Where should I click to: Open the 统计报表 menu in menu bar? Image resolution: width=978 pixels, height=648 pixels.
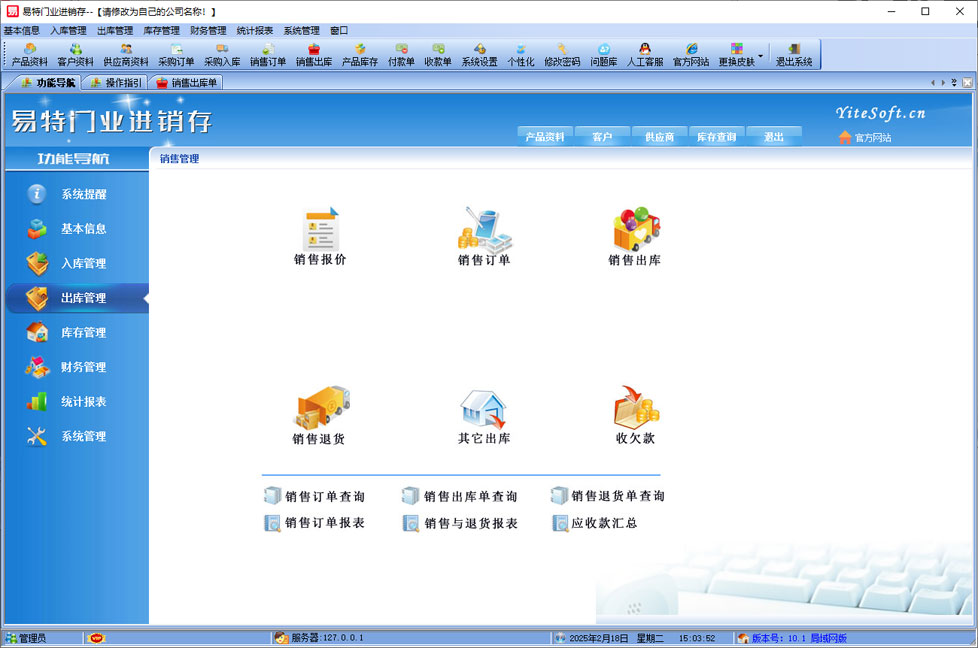tap(255, 31)
